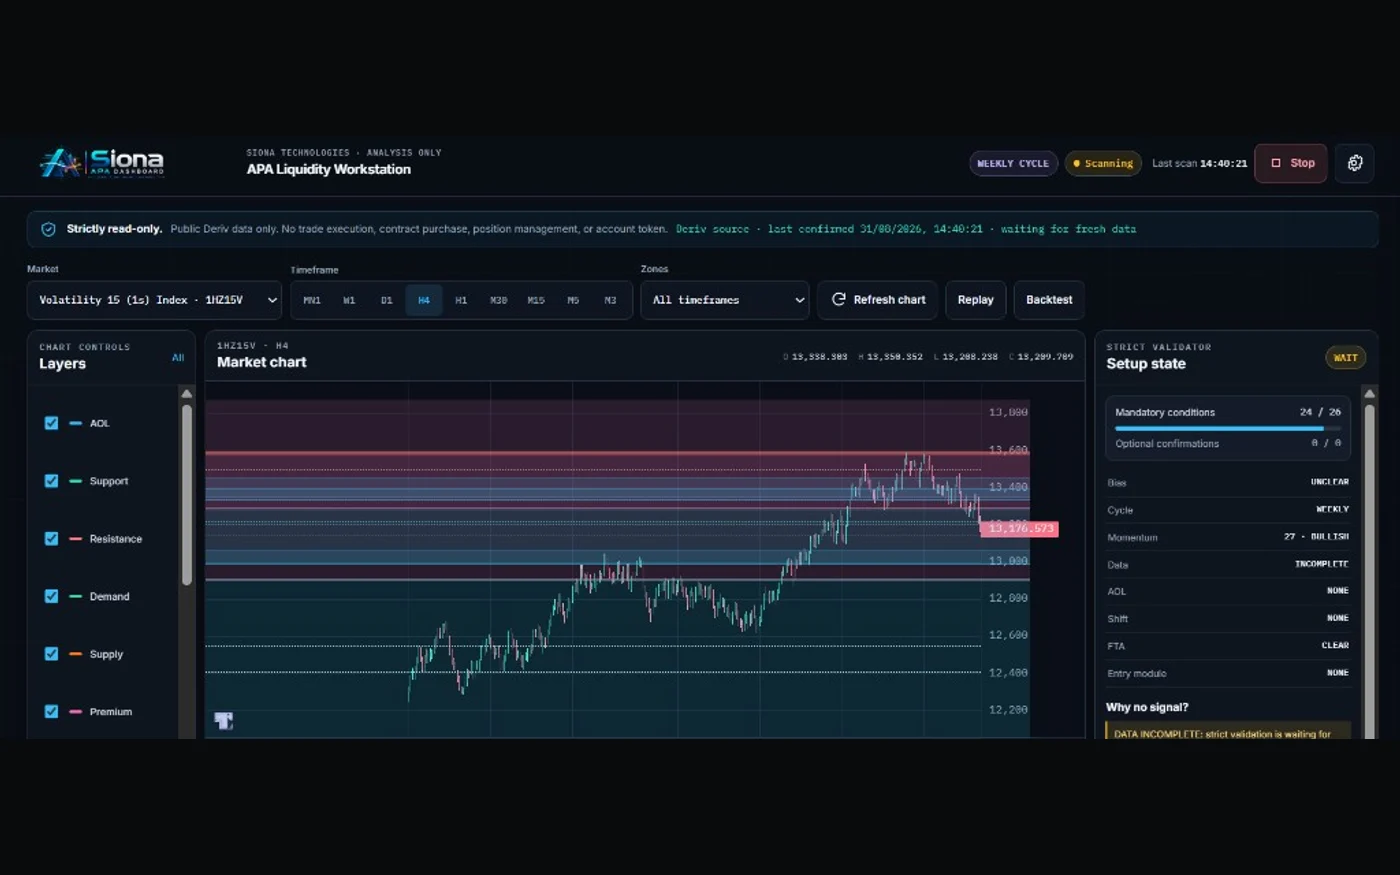Click the Market chart title
Screen dimensions: 1400x875
[261, 363]
